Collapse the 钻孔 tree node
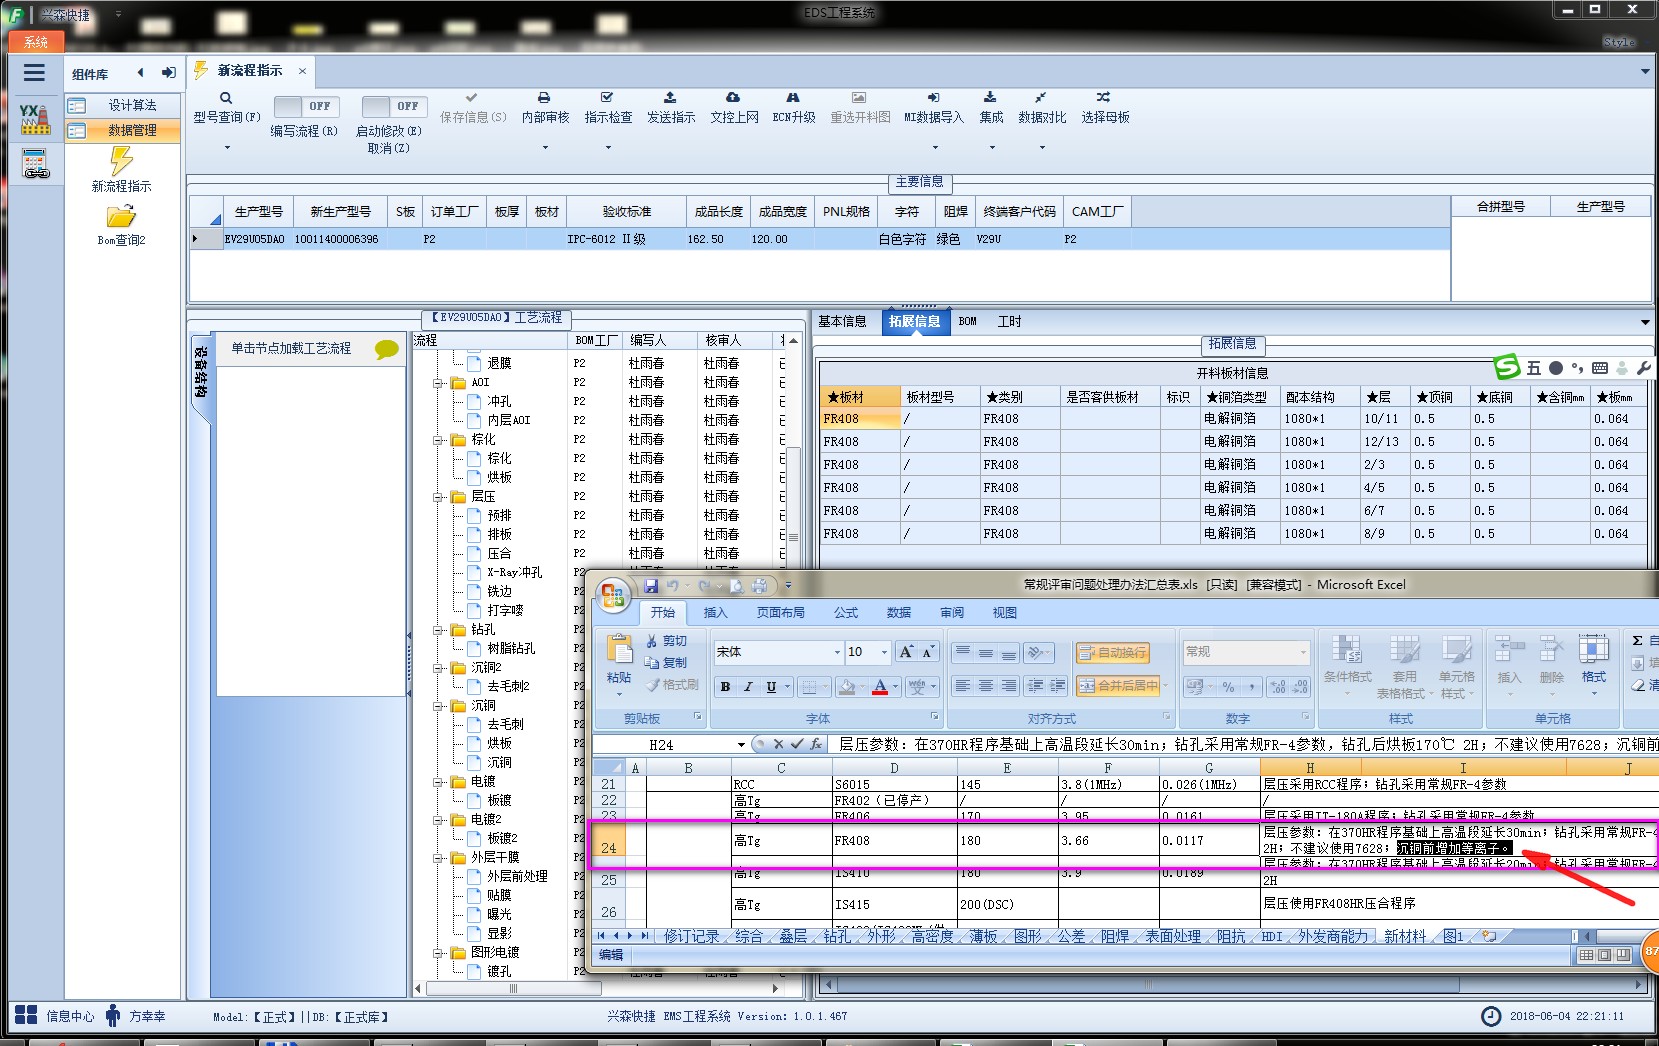Viewport: 1659px width, 1046px height. point(438,630)
